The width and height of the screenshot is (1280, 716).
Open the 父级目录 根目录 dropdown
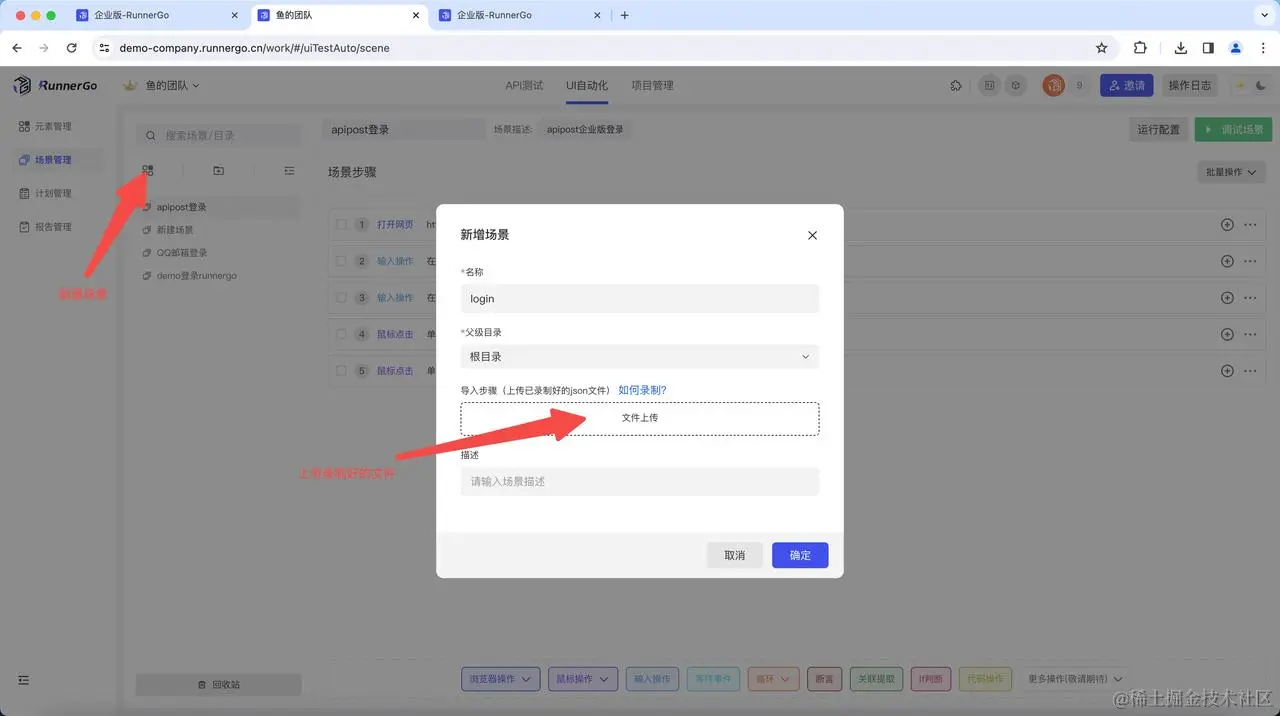640,357
